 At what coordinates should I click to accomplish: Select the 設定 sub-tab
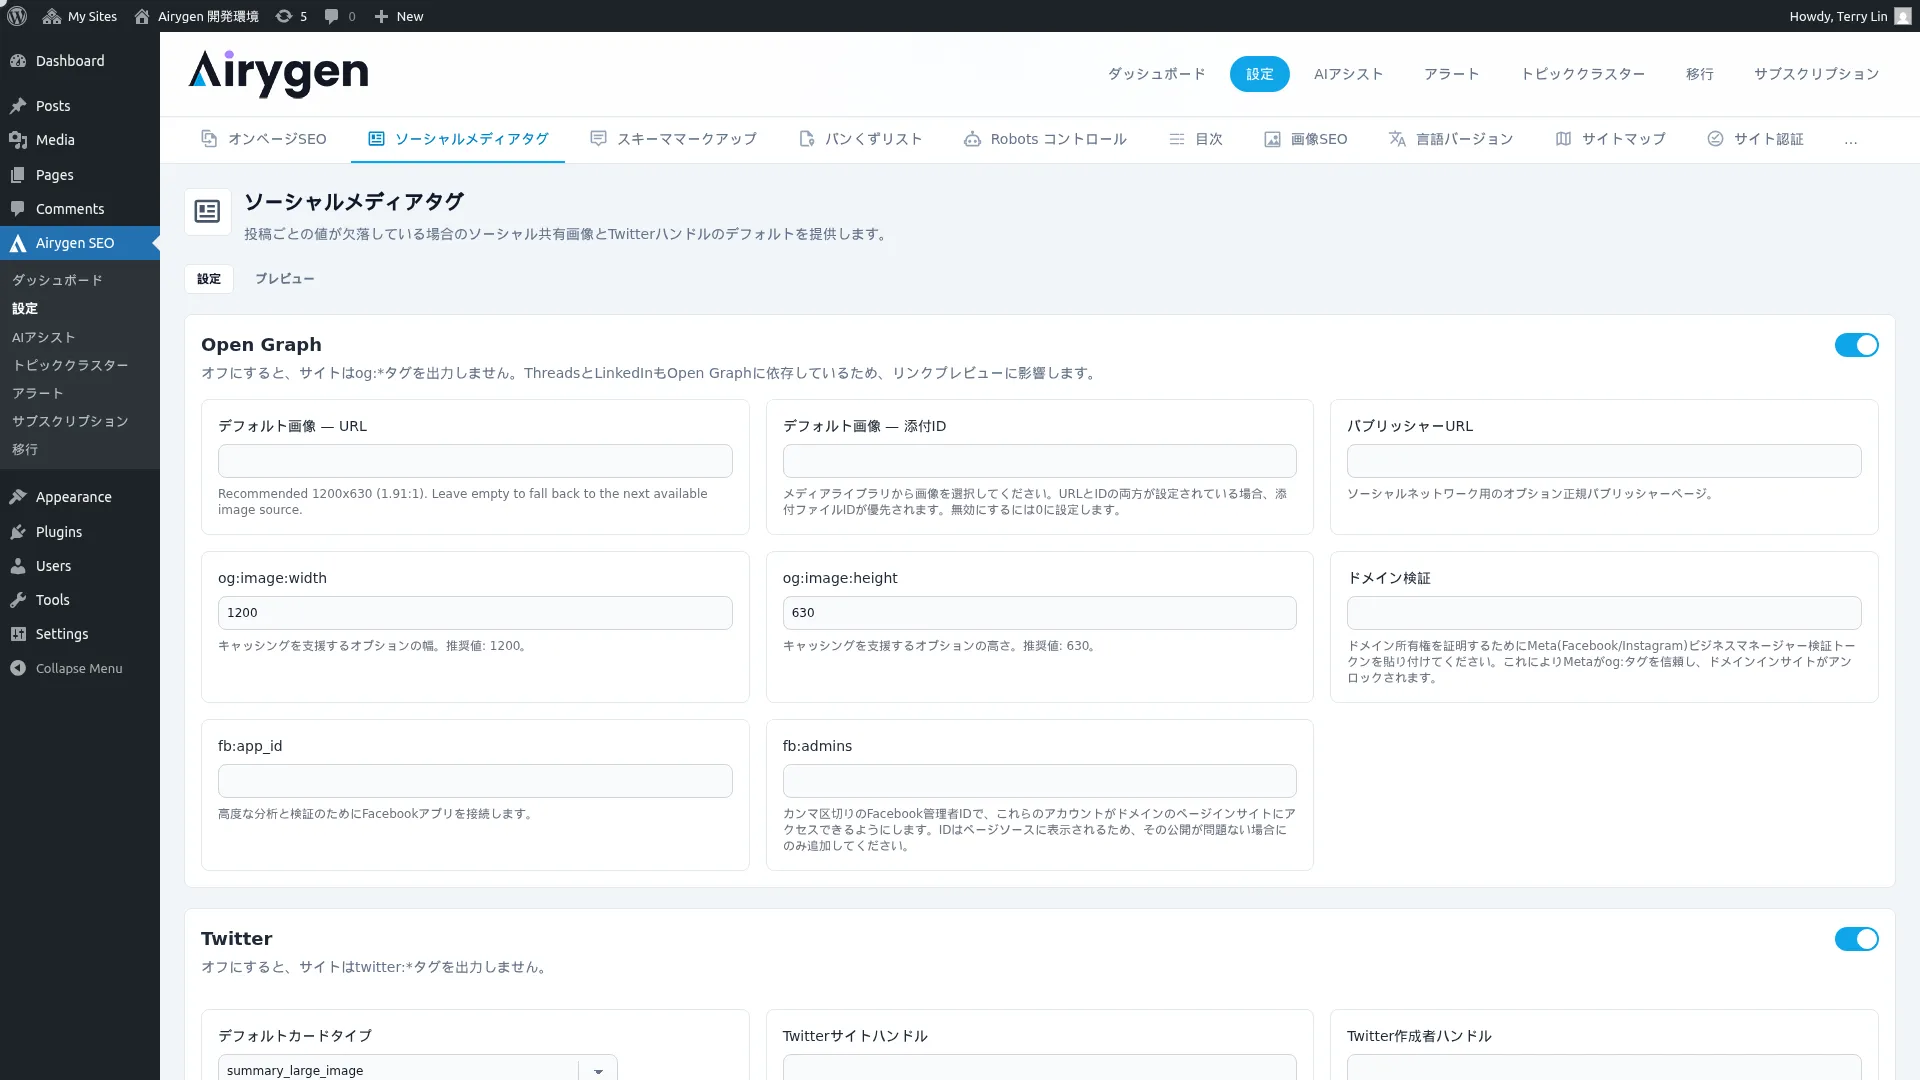coord(209,279)
